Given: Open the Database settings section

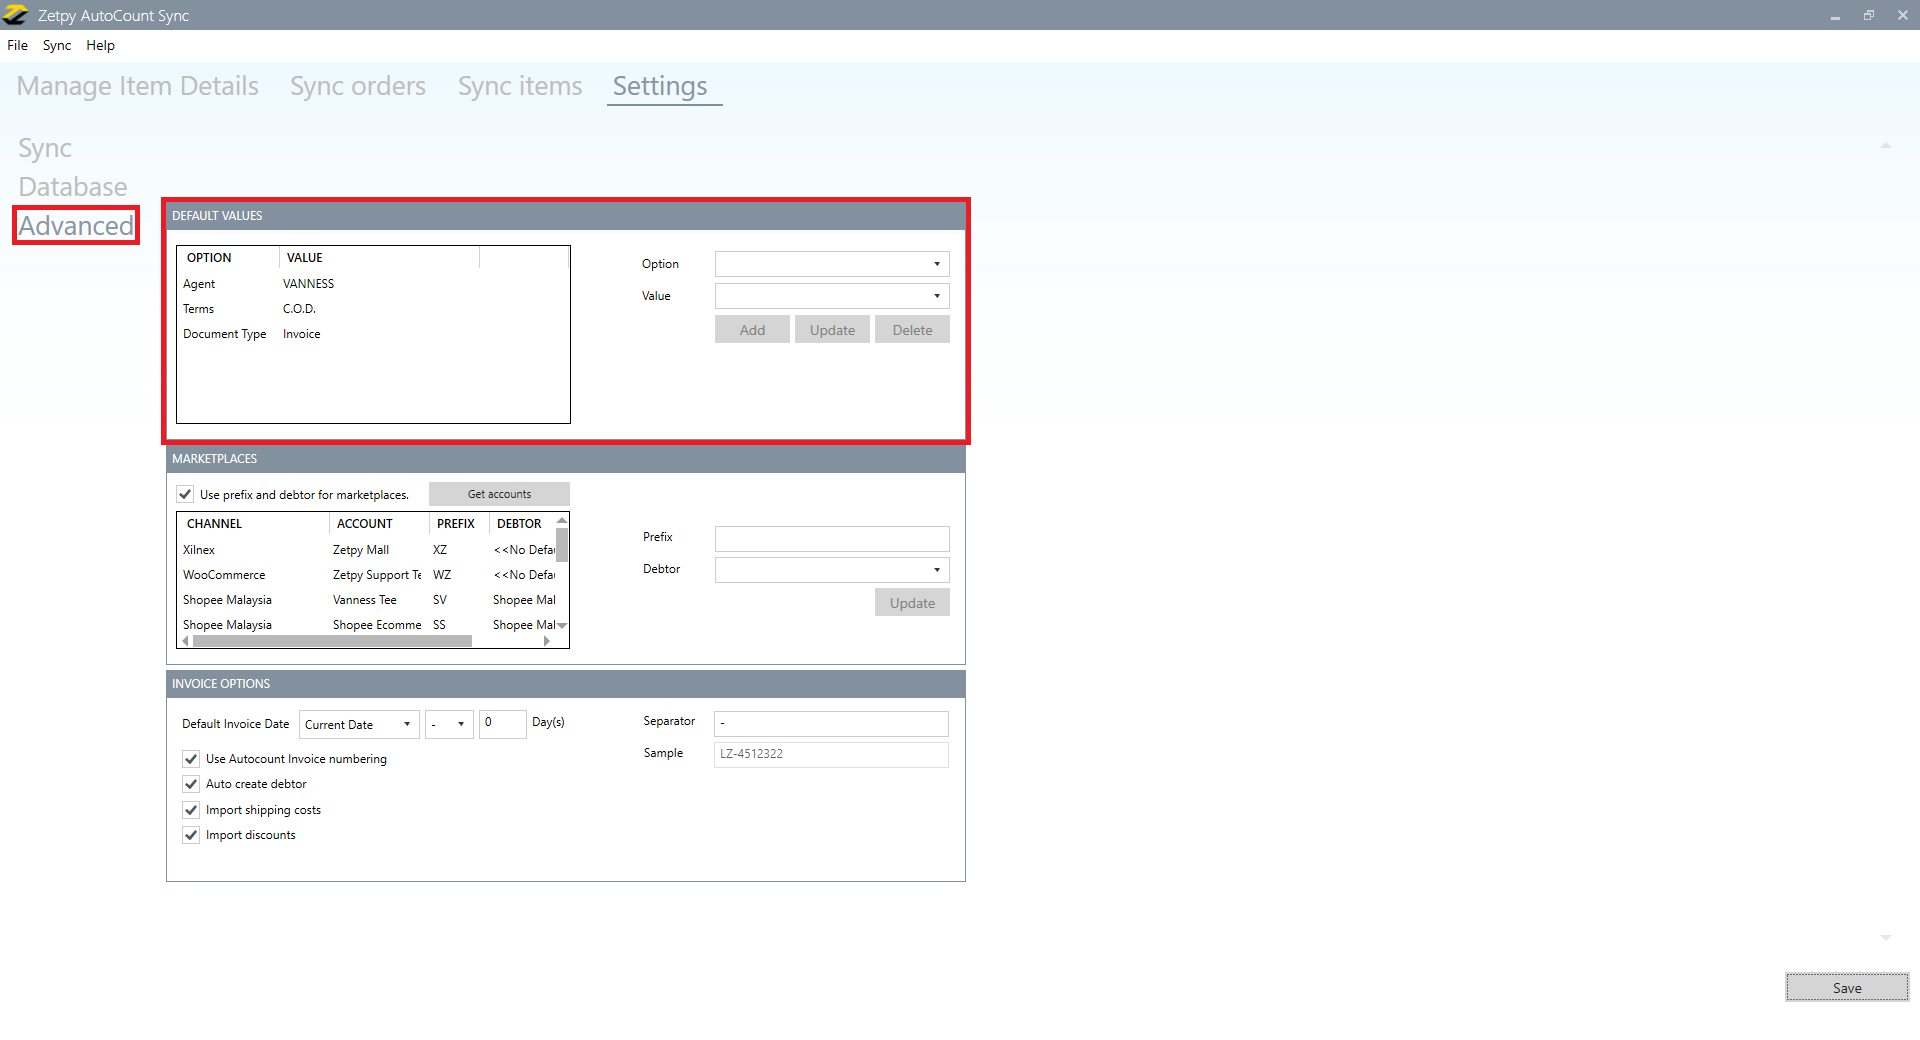Looking at the screenshot, I should point(73,187).
